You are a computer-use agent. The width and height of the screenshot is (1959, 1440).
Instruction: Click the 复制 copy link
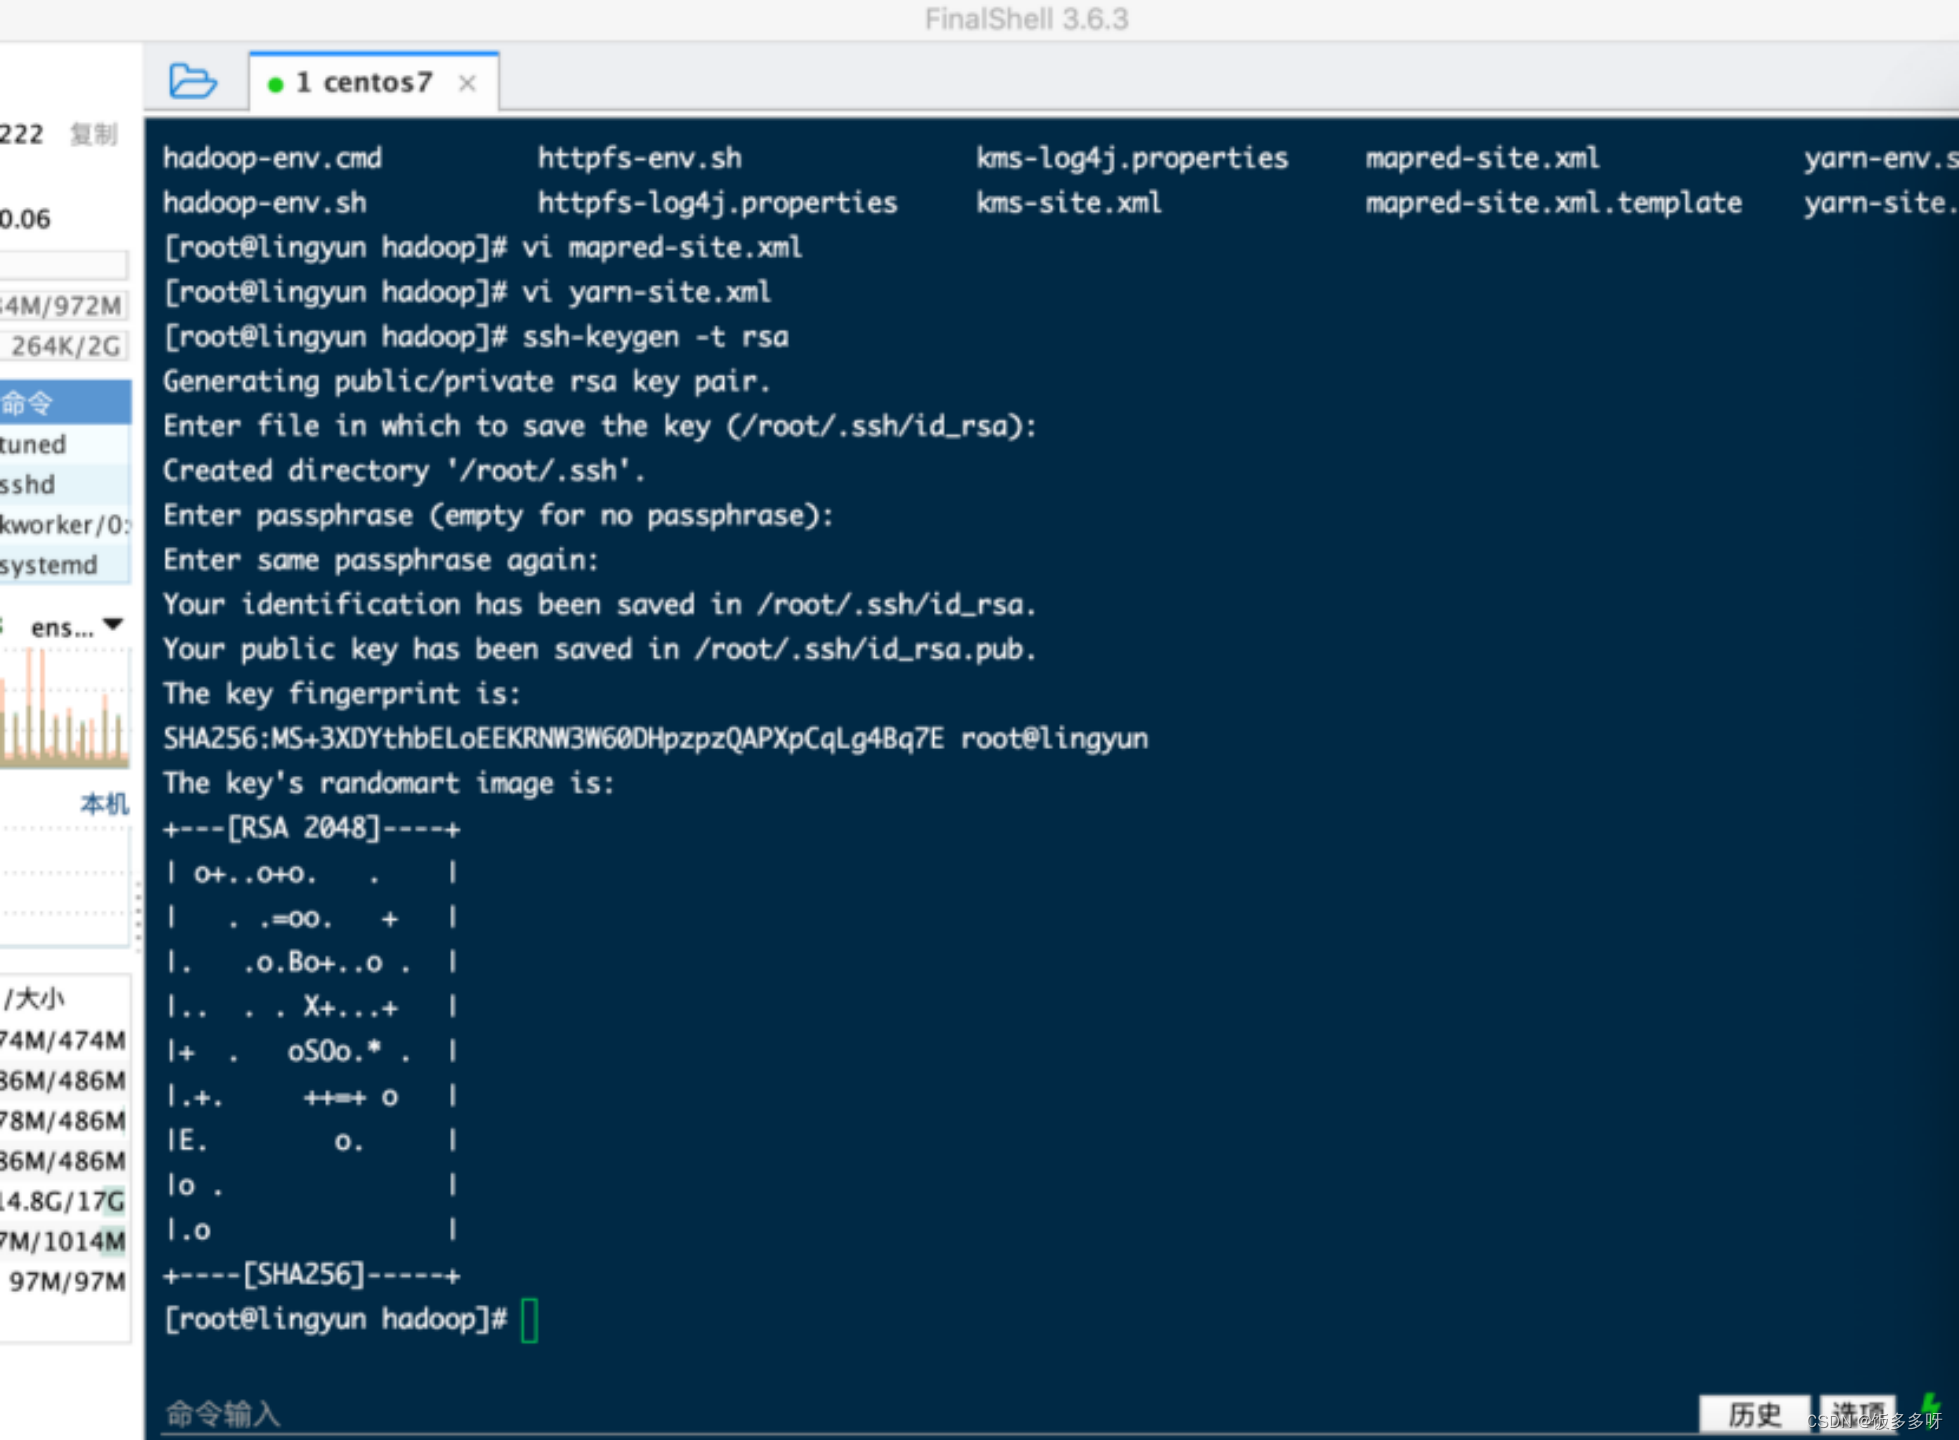pyautogui.click(x=94, y=134)
